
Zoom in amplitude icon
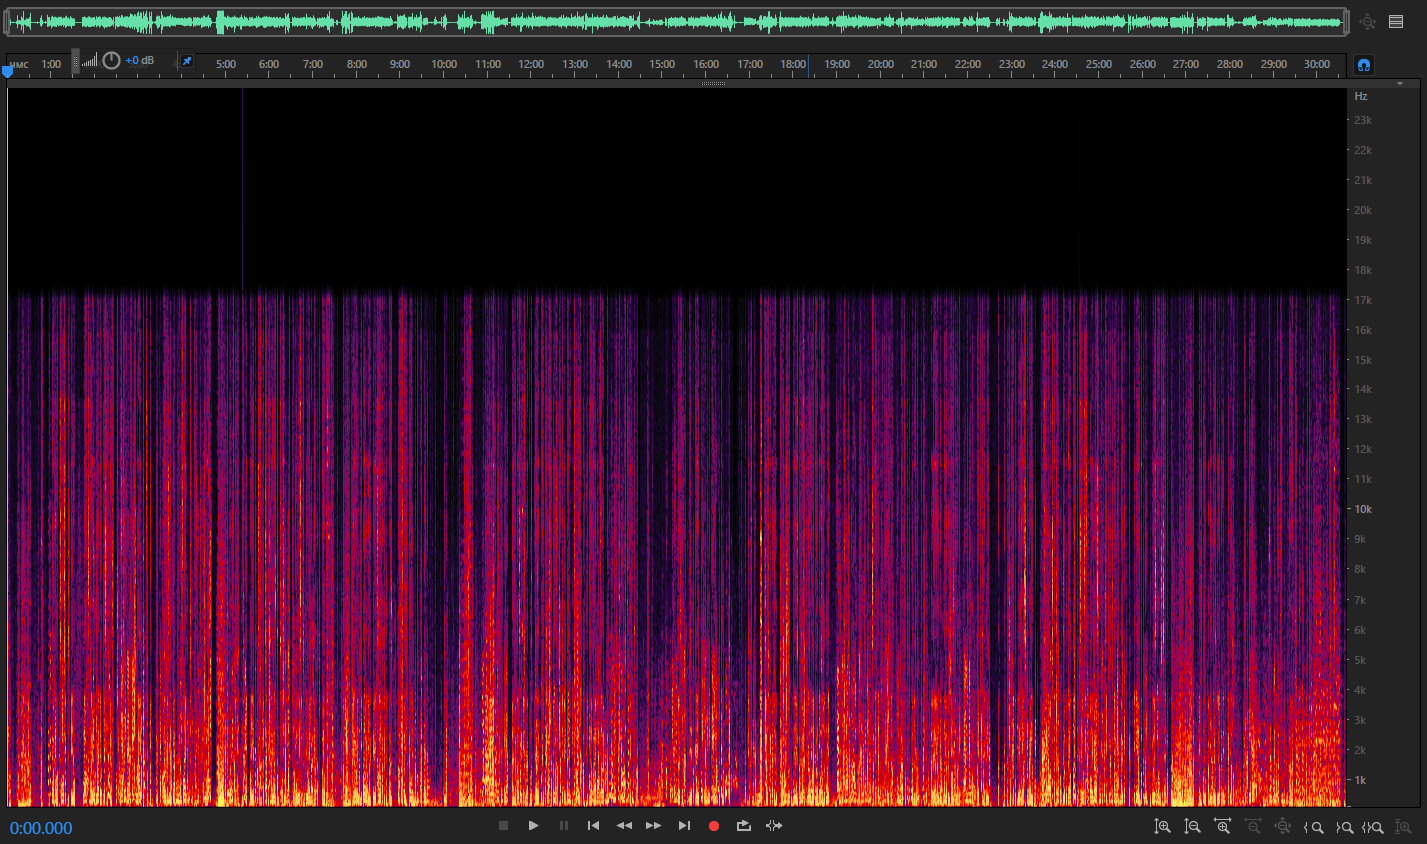(x=1162, y=827)
